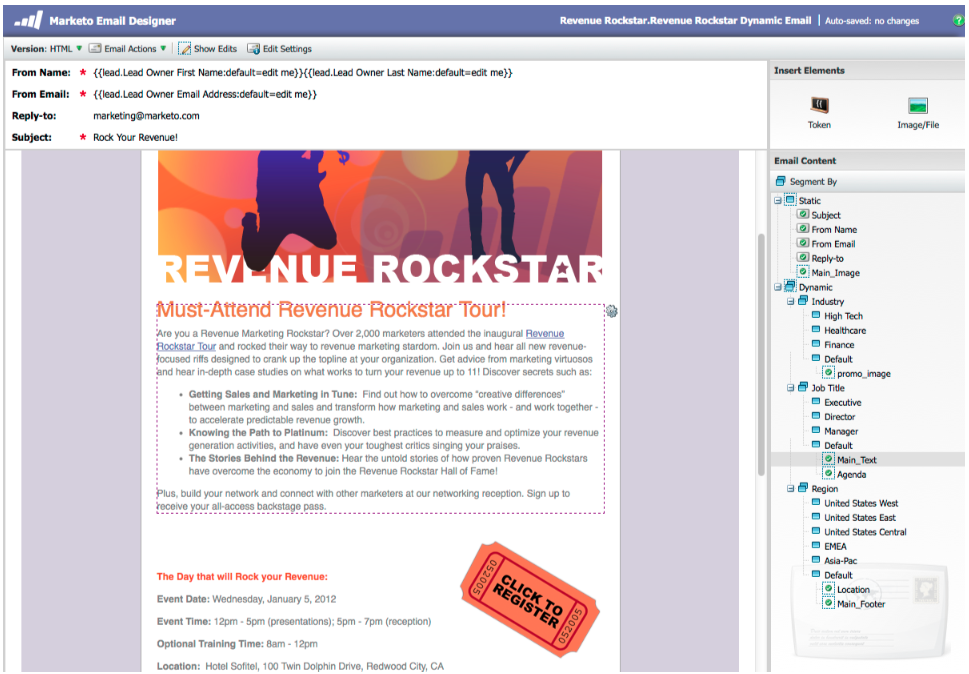Collapse the Industry segmentation node
The width and height of the screenshot is (969, 674).
[790, 301]
